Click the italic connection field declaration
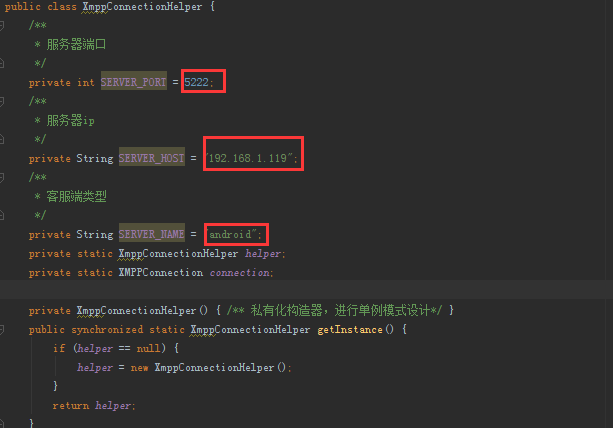The width and height of the screenshot is (613, 428). pyautogui.click(x=239, y=272)
